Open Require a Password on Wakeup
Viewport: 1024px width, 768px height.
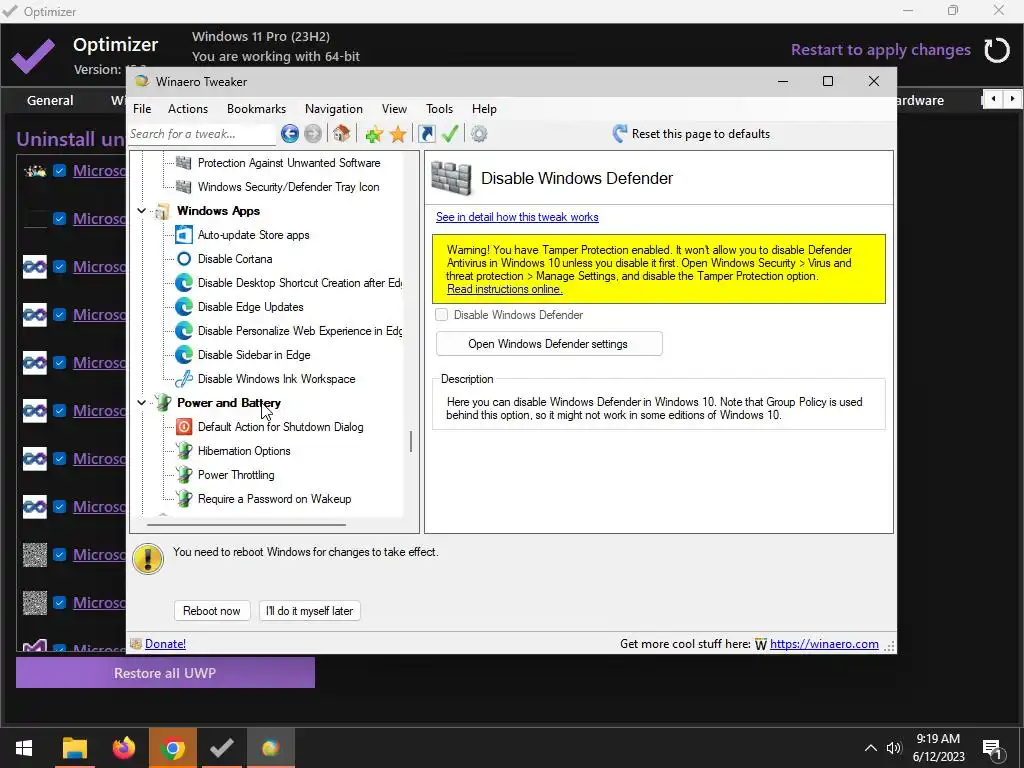[x=274, y=500]
